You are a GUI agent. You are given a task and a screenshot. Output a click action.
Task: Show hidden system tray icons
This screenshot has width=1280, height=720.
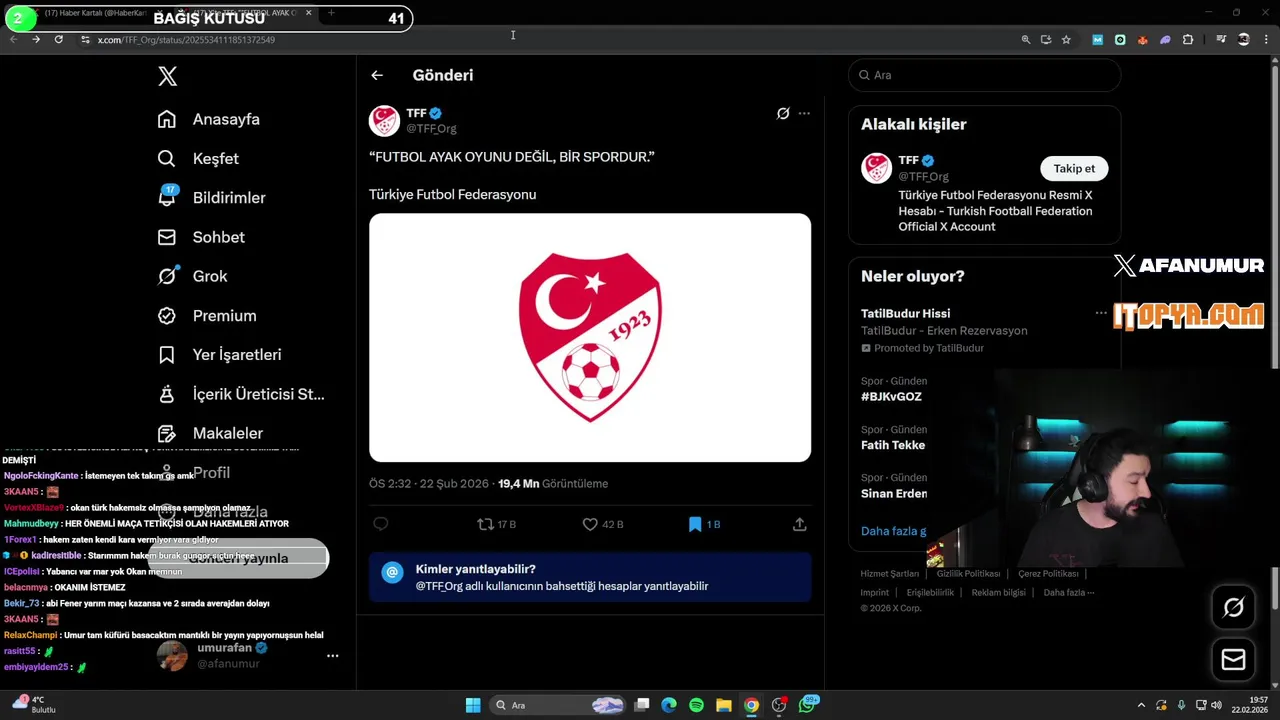click(x=1142, y=705)
